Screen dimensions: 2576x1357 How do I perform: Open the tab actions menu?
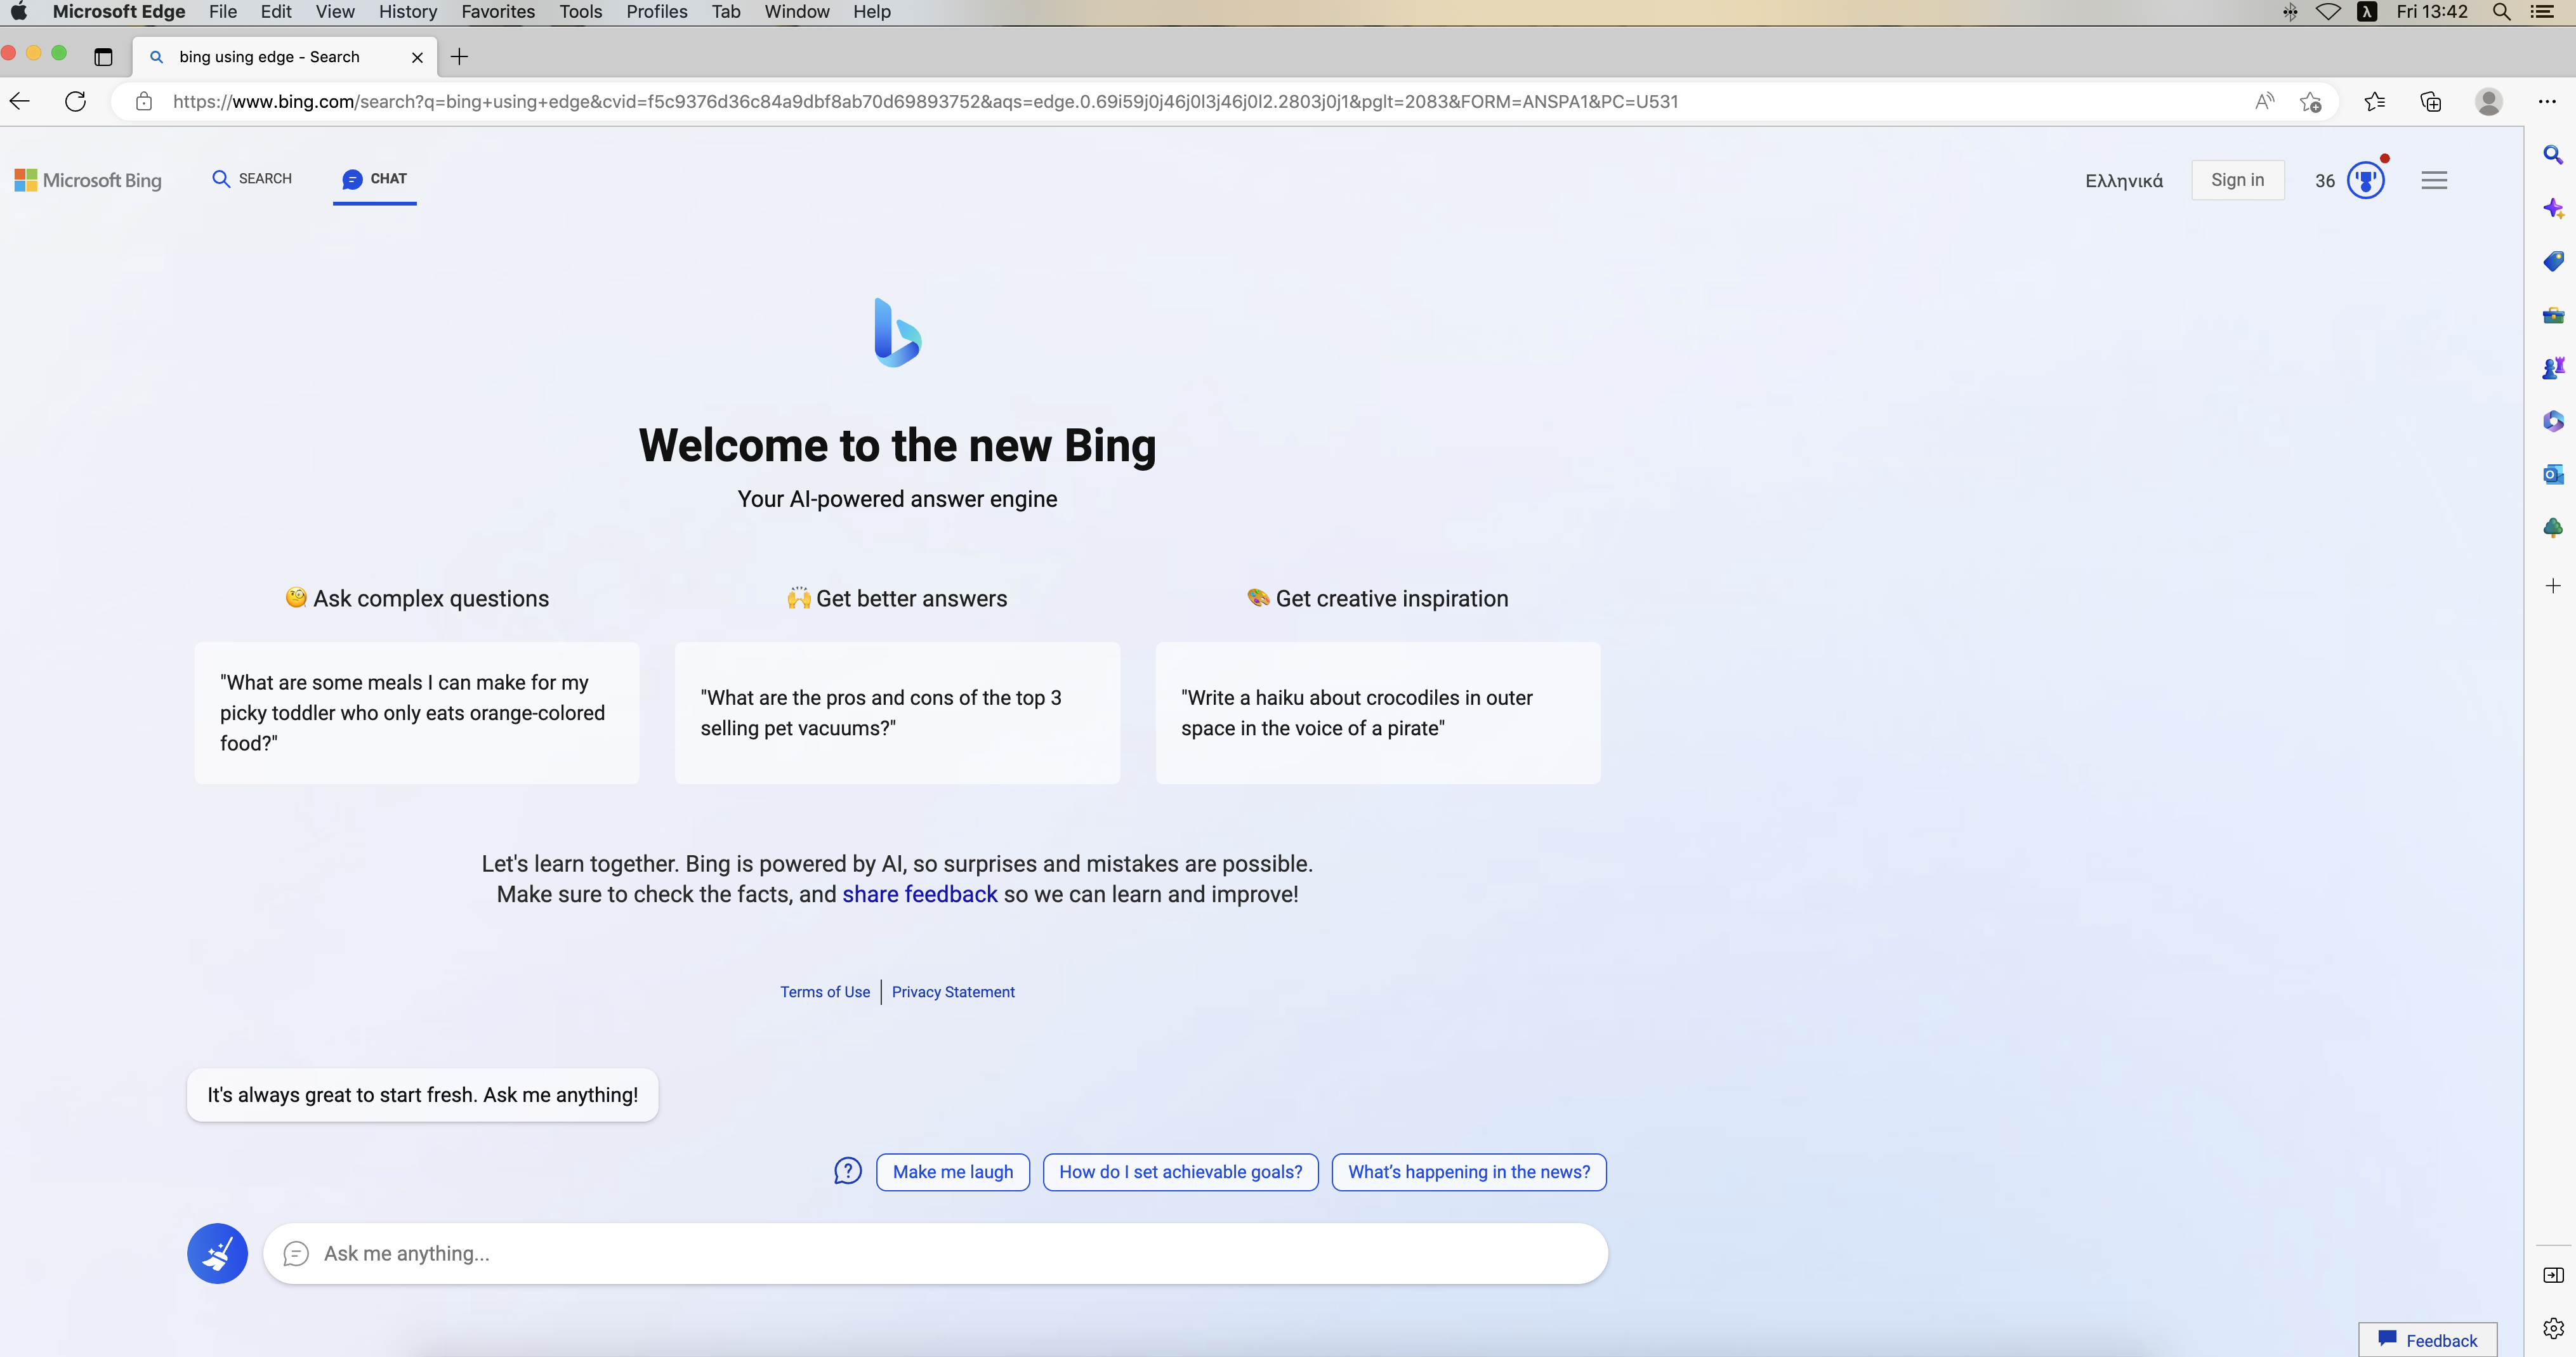[103, 57]
